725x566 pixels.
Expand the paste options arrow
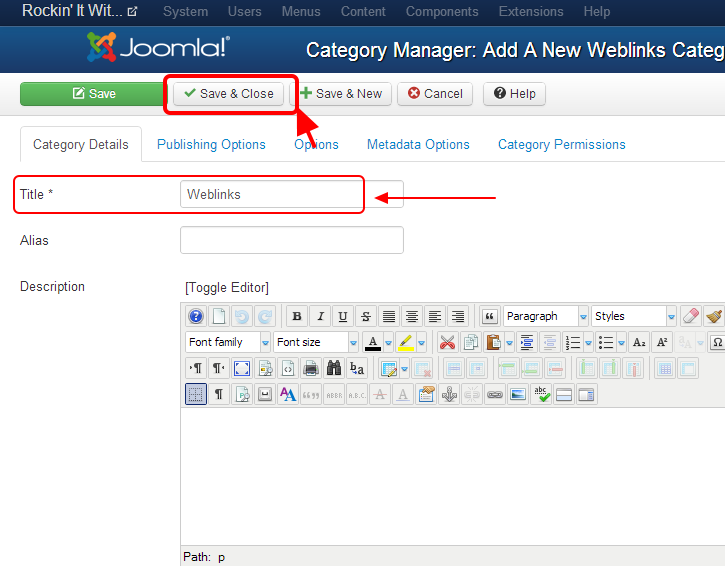(509, 343)
